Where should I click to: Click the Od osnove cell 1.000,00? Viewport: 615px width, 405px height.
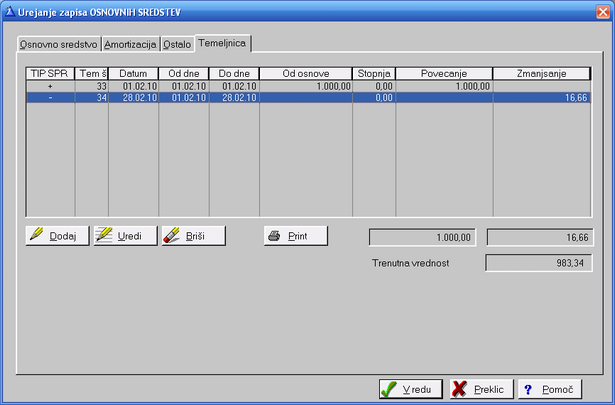pos(306,86)
